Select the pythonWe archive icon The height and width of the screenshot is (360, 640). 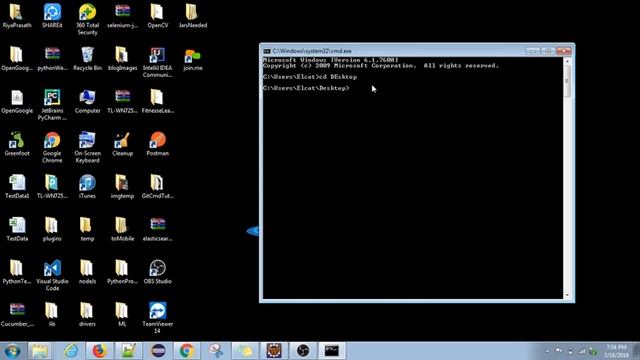tap(52, 58)
